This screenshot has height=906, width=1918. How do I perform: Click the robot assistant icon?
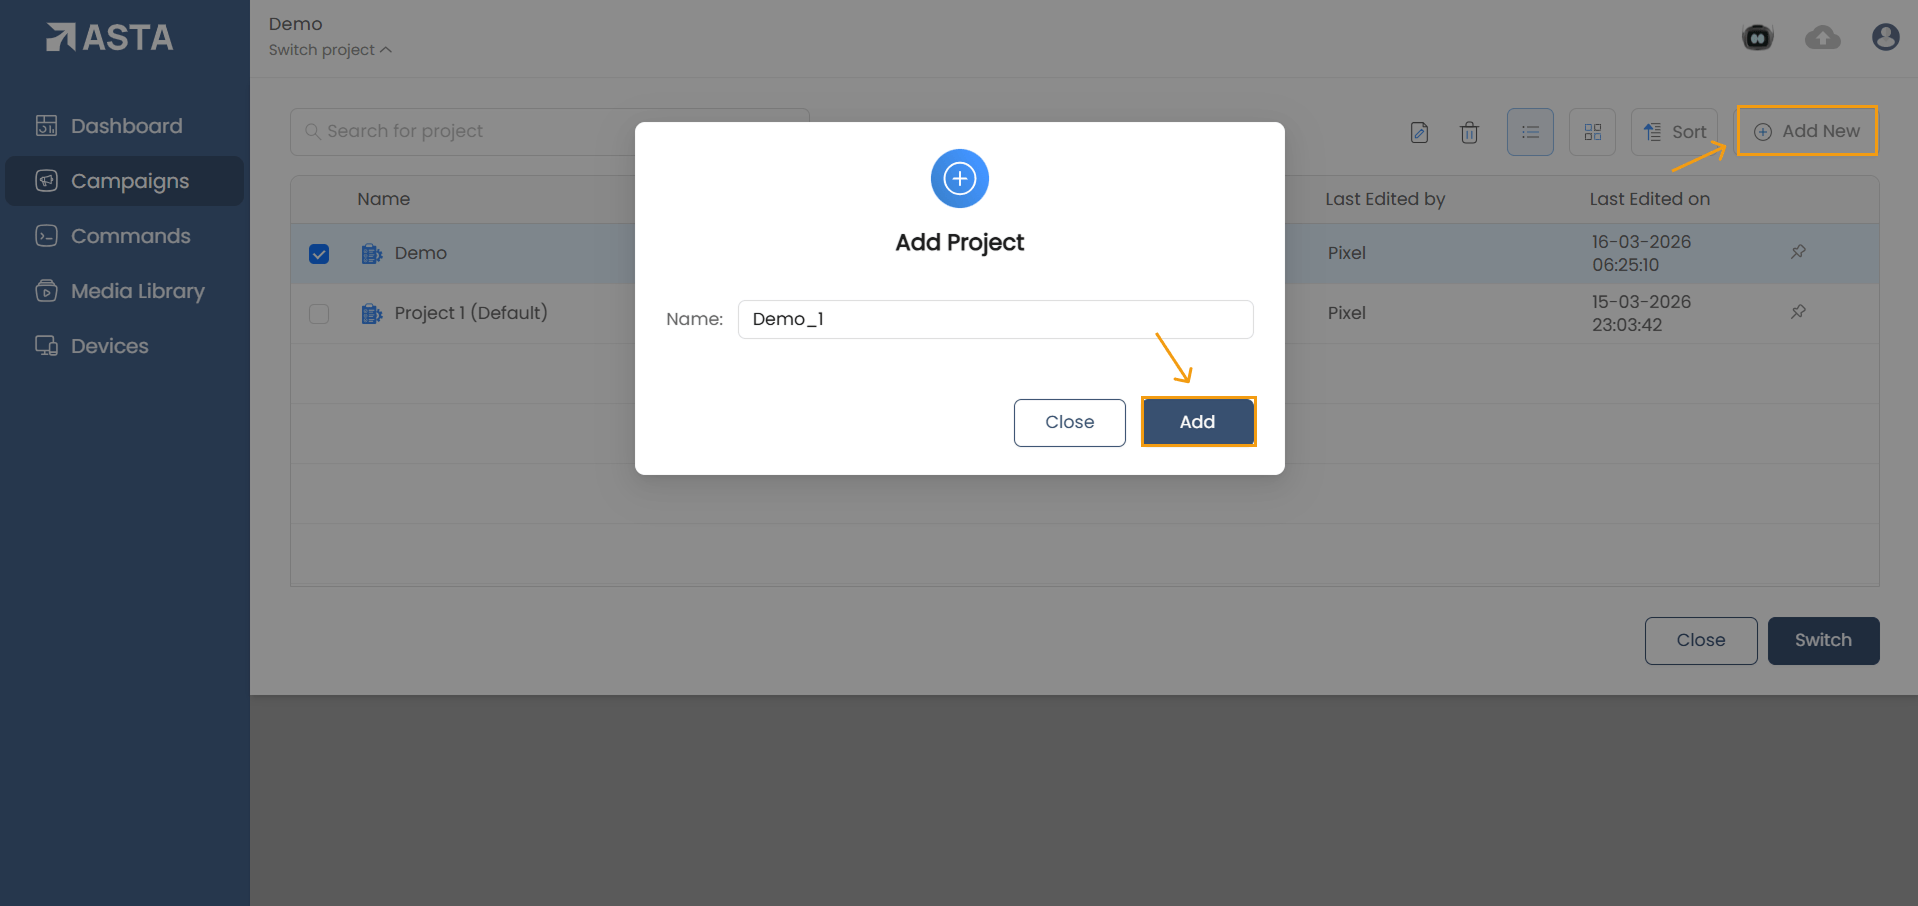1757,38
